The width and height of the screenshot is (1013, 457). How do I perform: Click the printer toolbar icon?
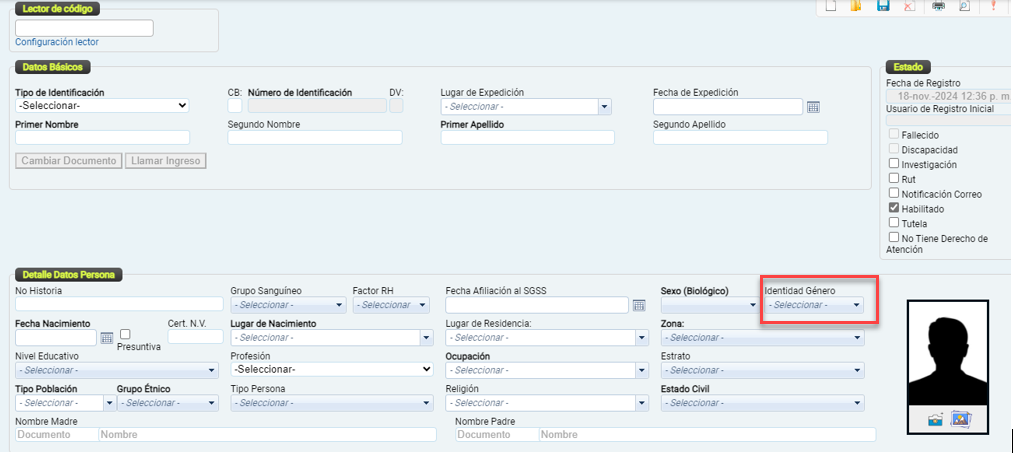[938, 6]
